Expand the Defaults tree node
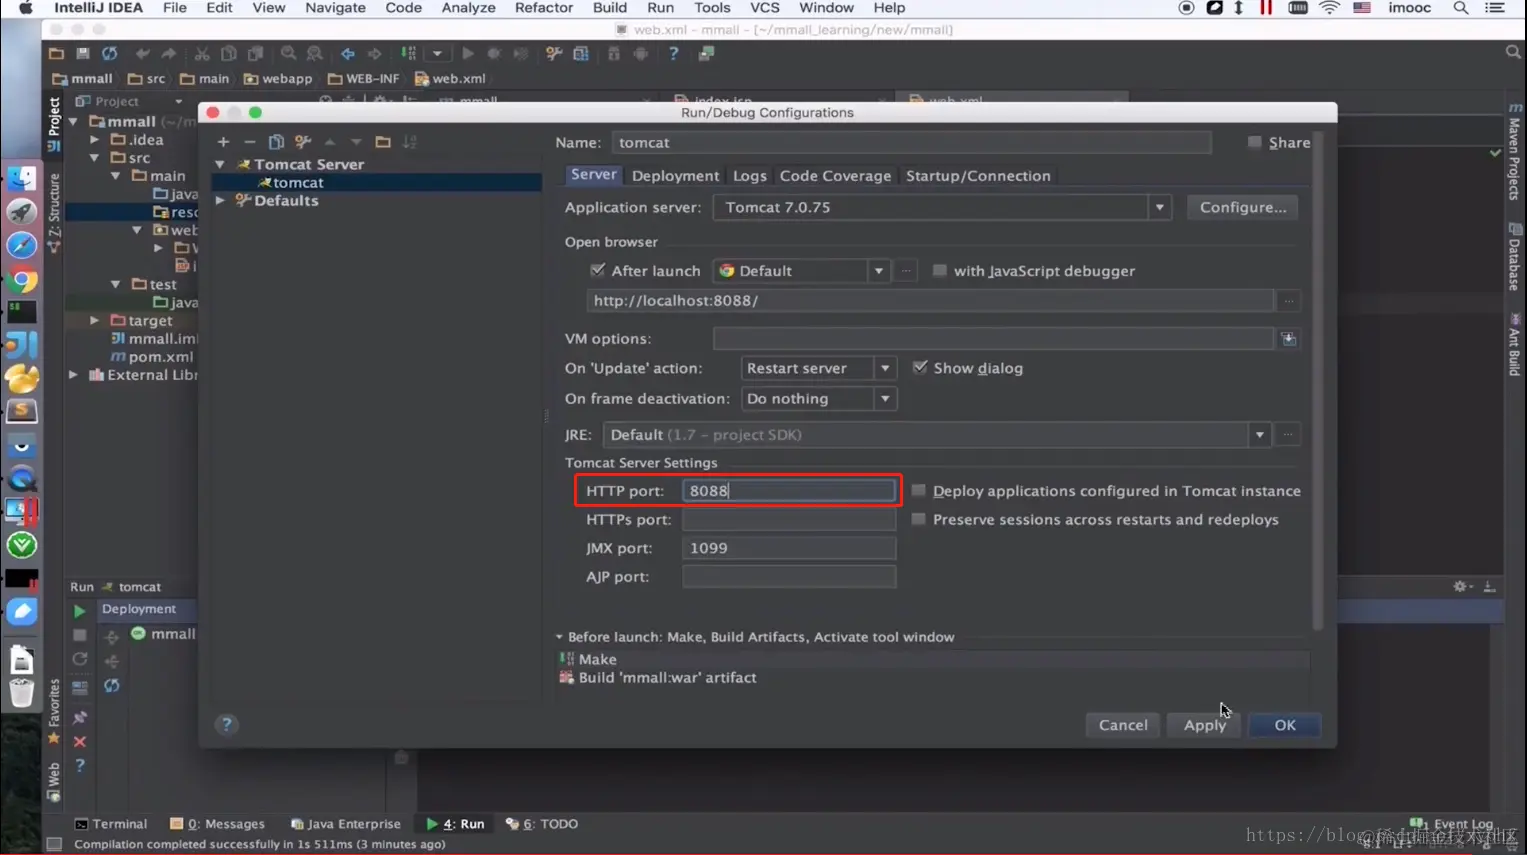This screenshot has width=1527, height=855. click(x=220, y=200)
